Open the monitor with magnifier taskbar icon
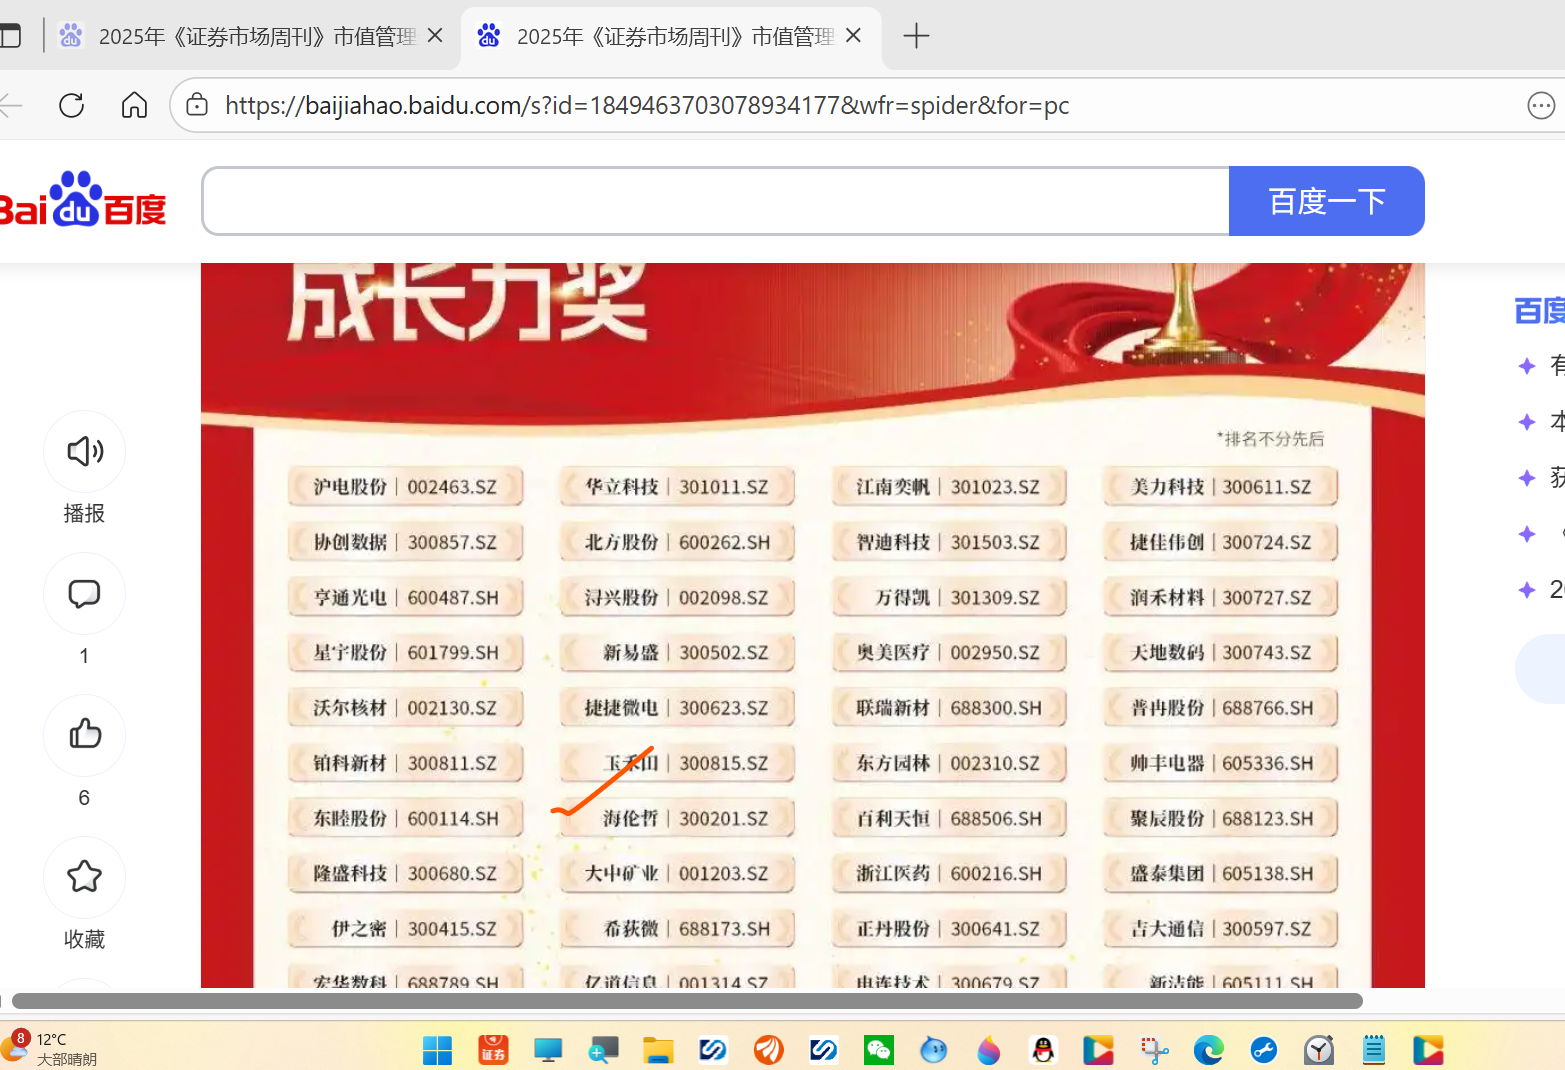The image size is (1565, 1070). pyautogui.click(x=603, y=1050)
